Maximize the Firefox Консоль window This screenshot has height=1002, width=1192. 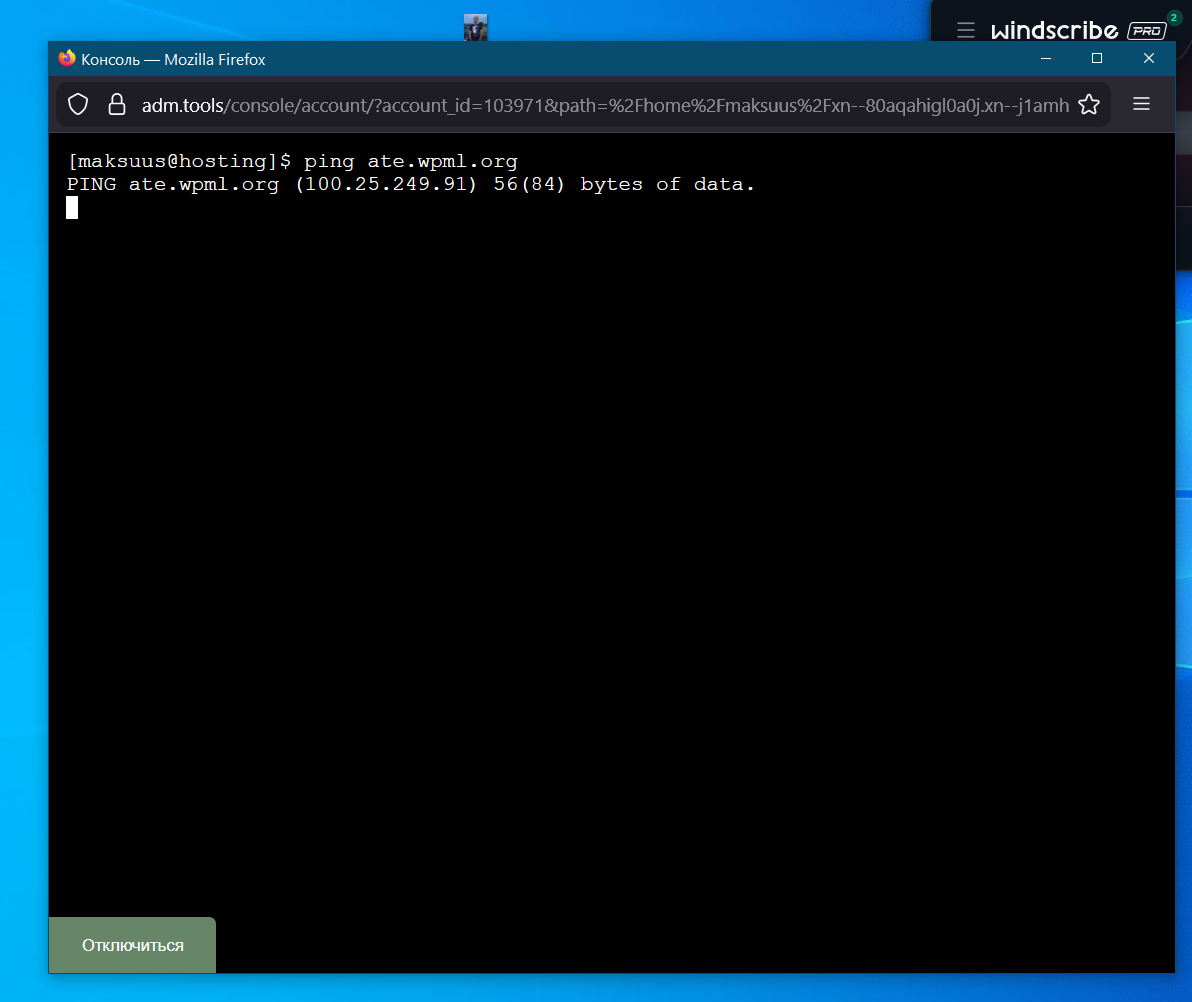(1097, 59)
